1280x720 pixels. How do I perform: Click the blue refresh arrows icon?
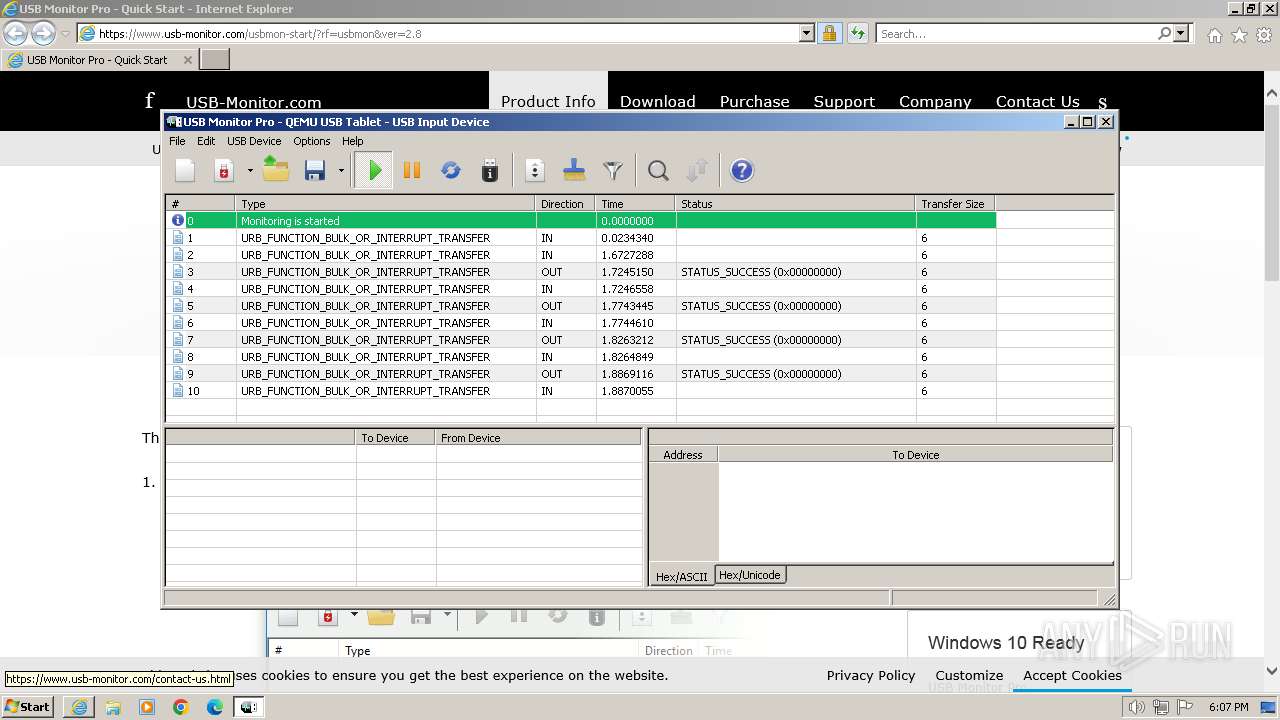click(x=451, y=171)
